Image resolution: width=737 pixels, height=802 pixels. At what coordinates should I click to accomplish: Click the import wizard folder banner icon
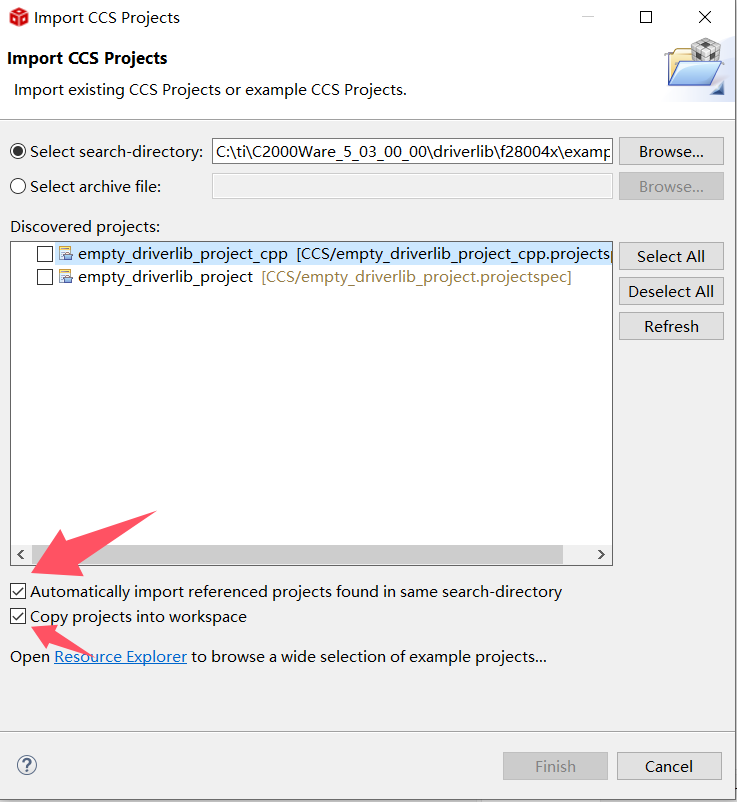(696, 68)
